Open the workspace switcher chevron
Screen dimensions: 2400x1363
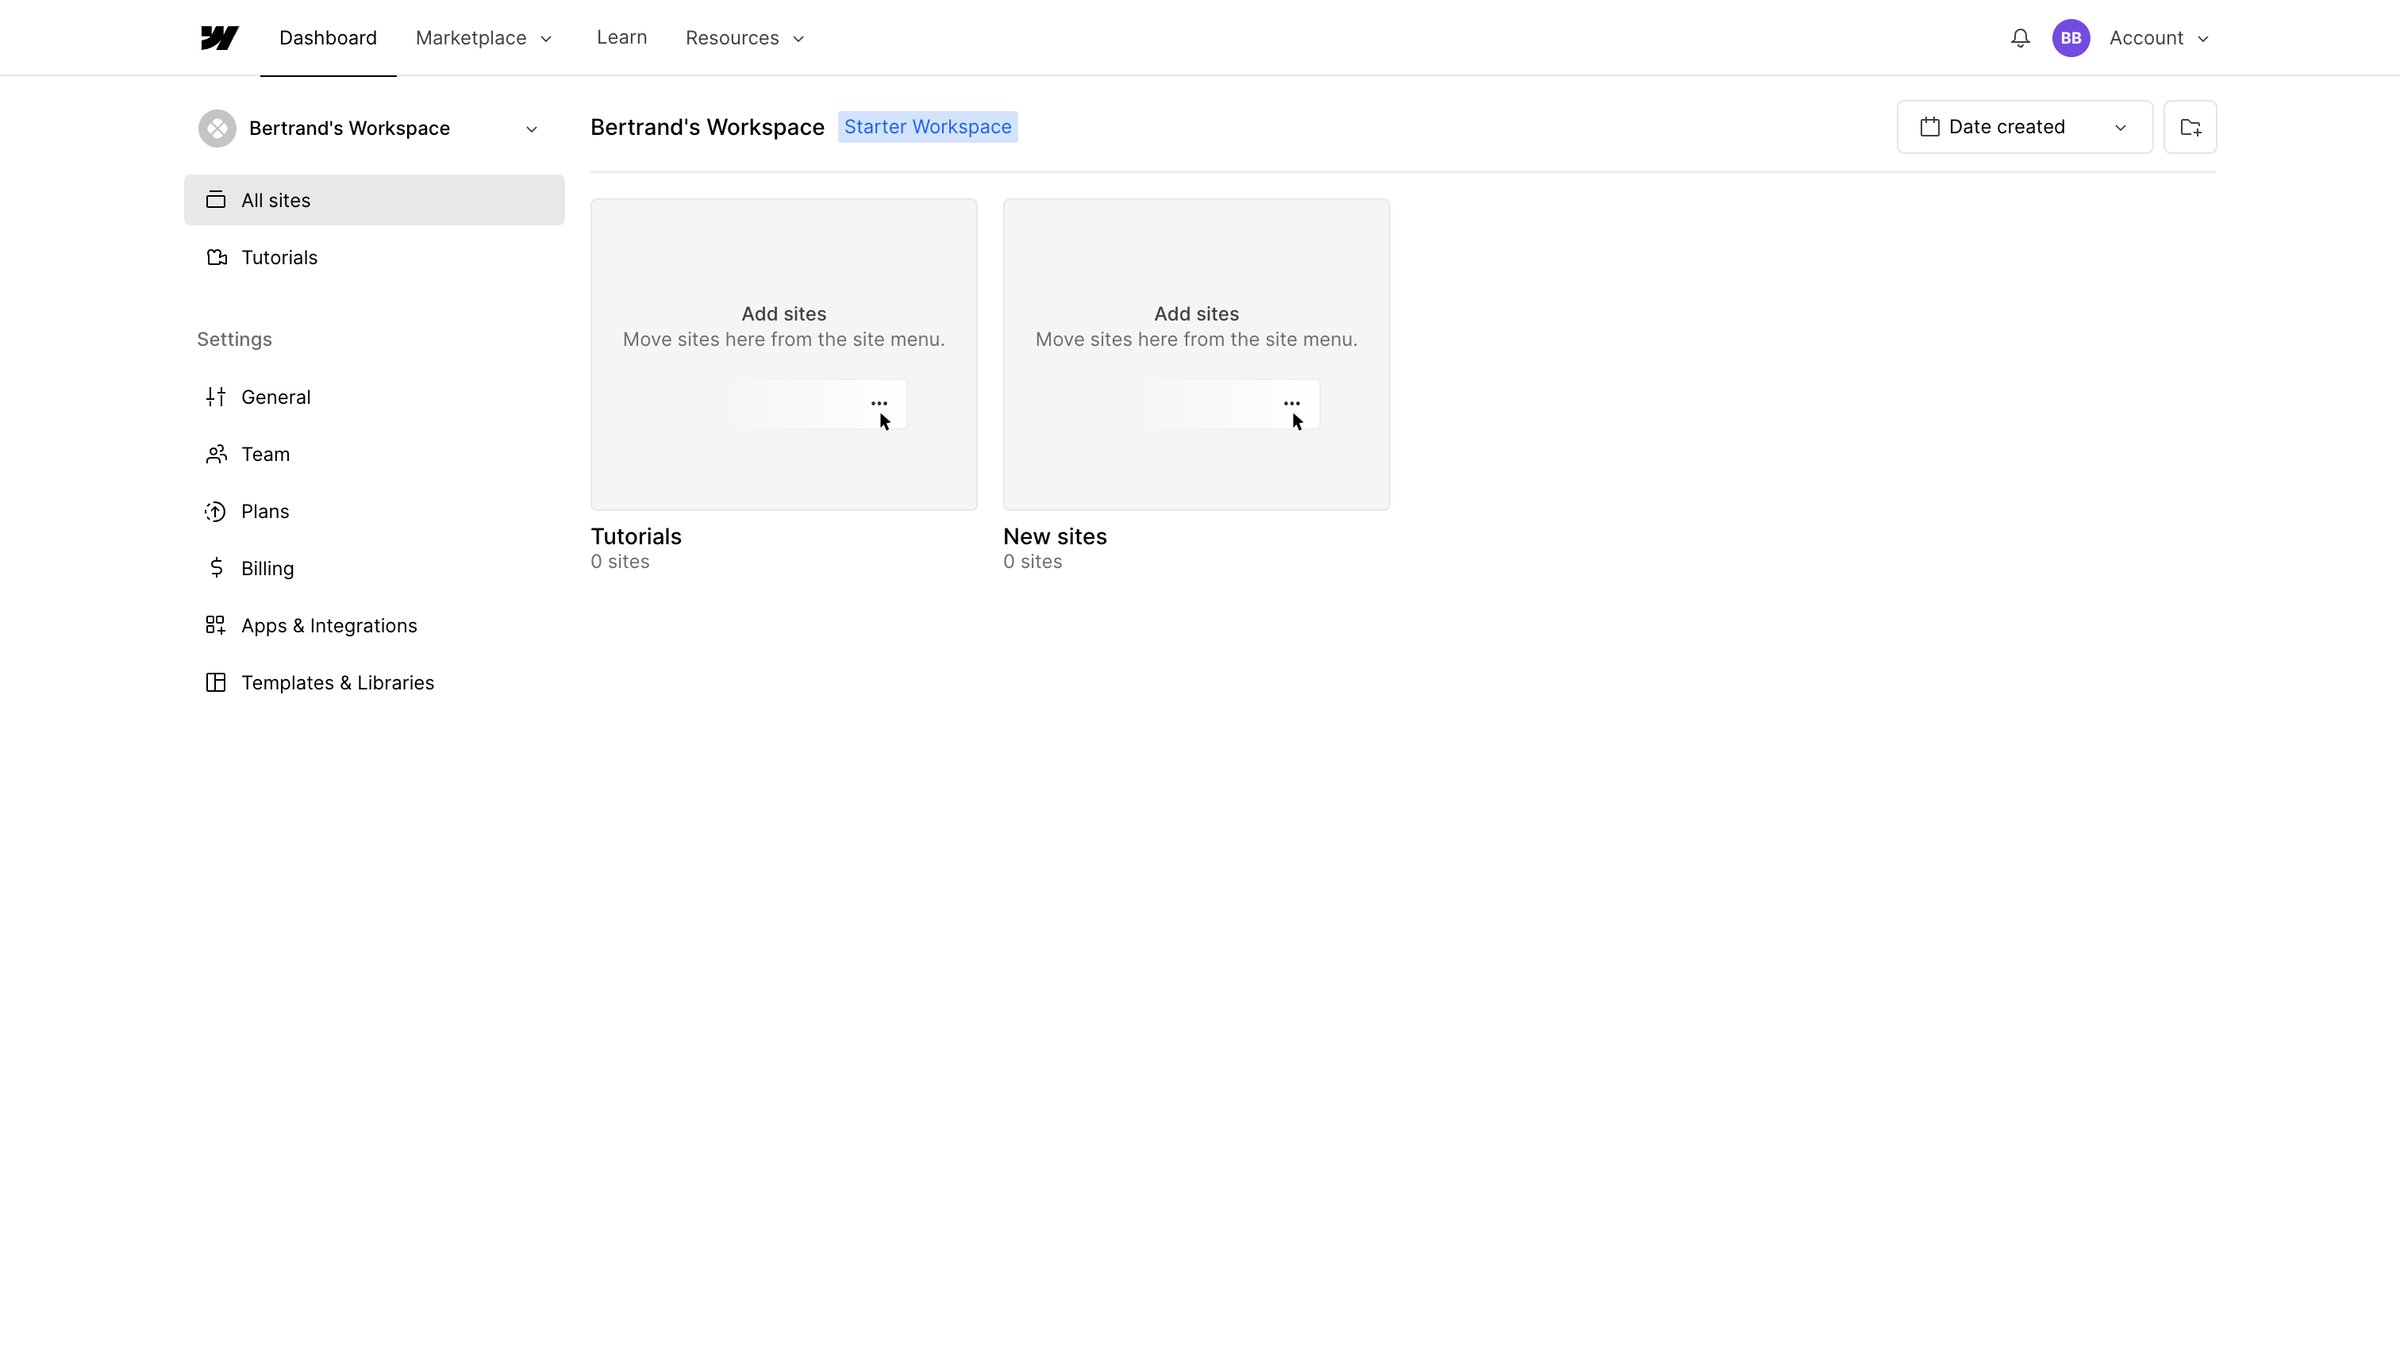tap(532, 129)
